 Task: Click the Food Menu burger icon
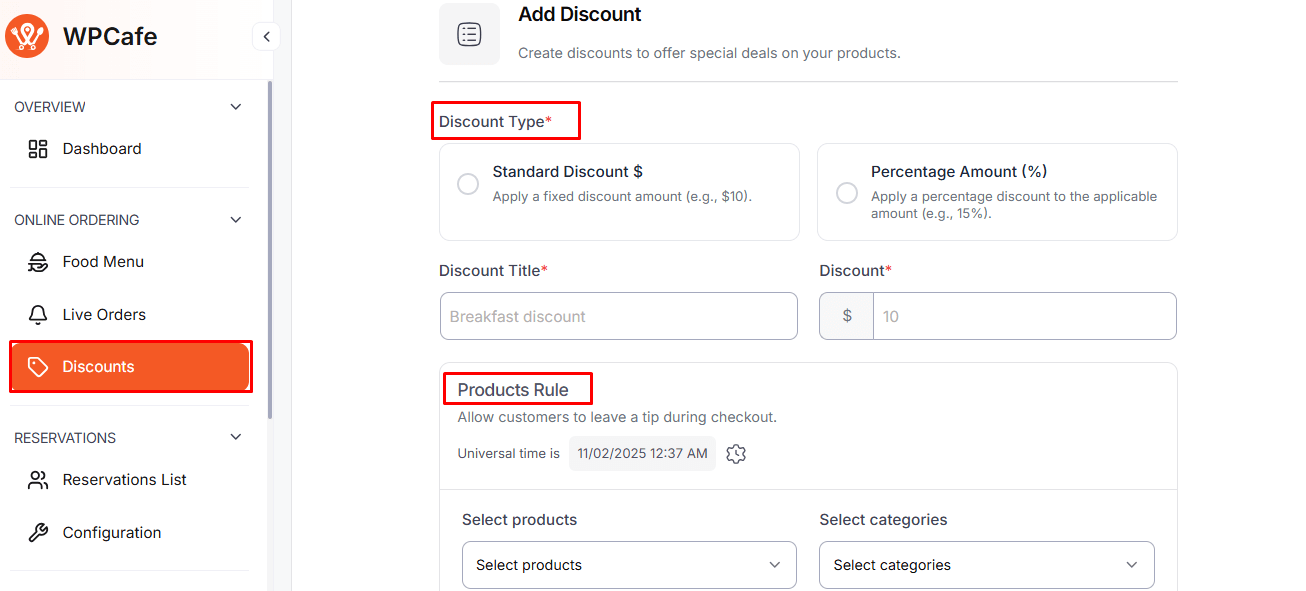(x=38, y=262)
